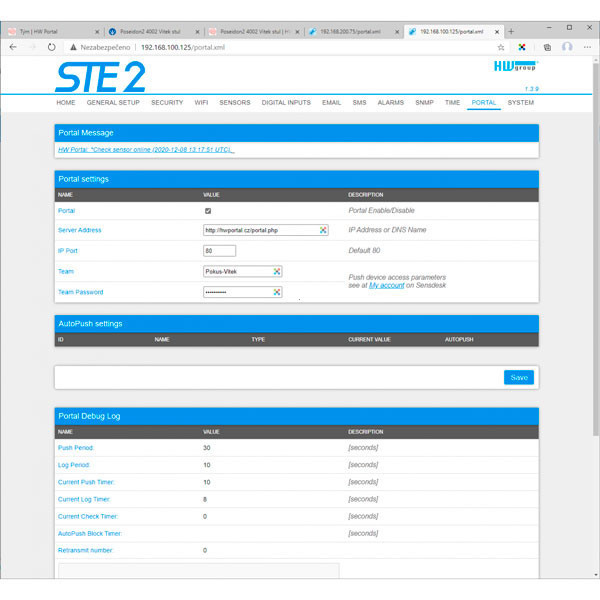Click the IP Port input field

tap(219, 251)
